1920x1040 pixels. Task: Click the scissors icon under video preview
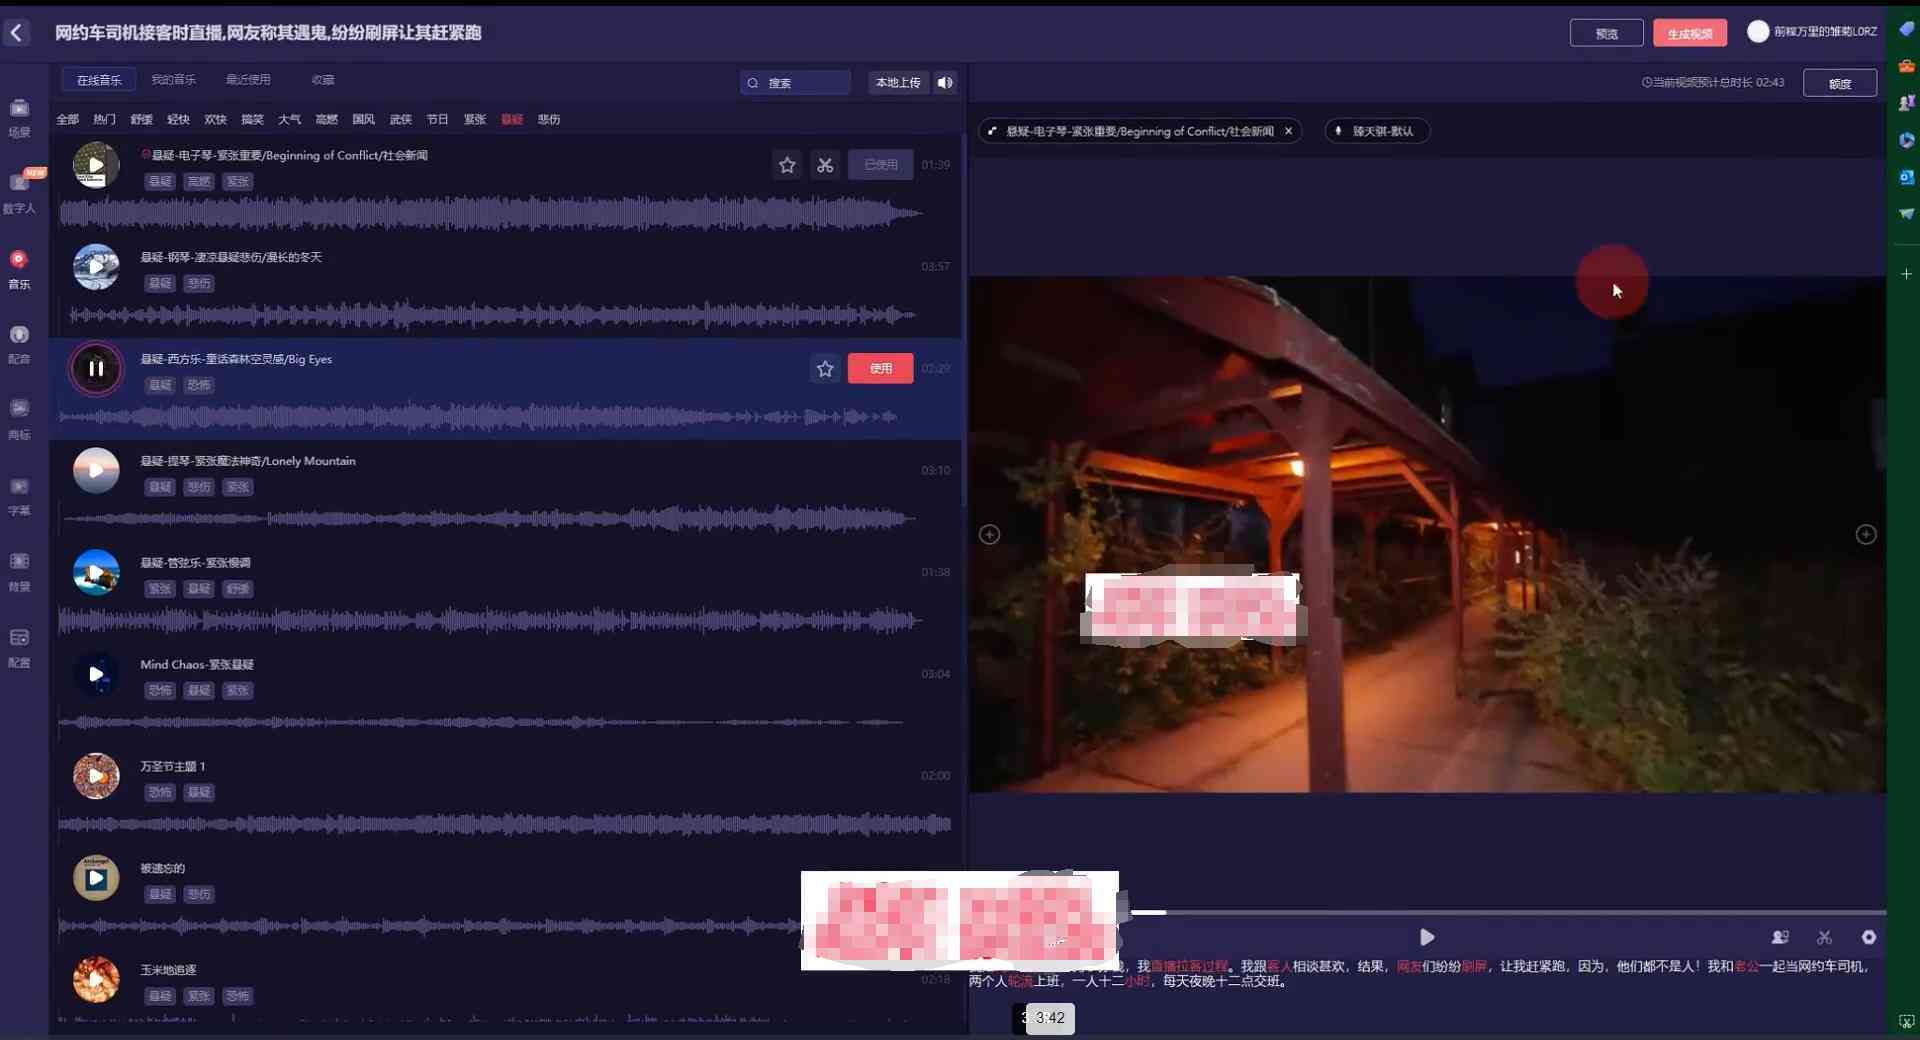(1825, 937)
